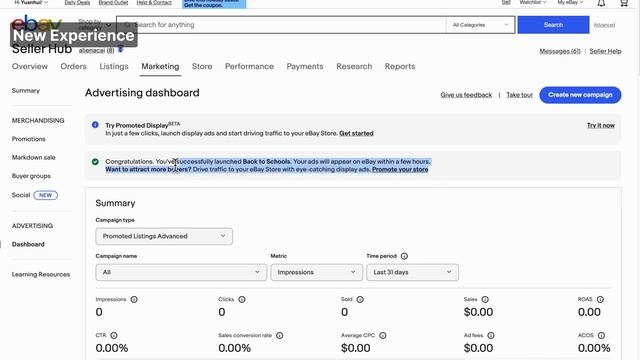Click the Take tour link

tap(520, 95)
